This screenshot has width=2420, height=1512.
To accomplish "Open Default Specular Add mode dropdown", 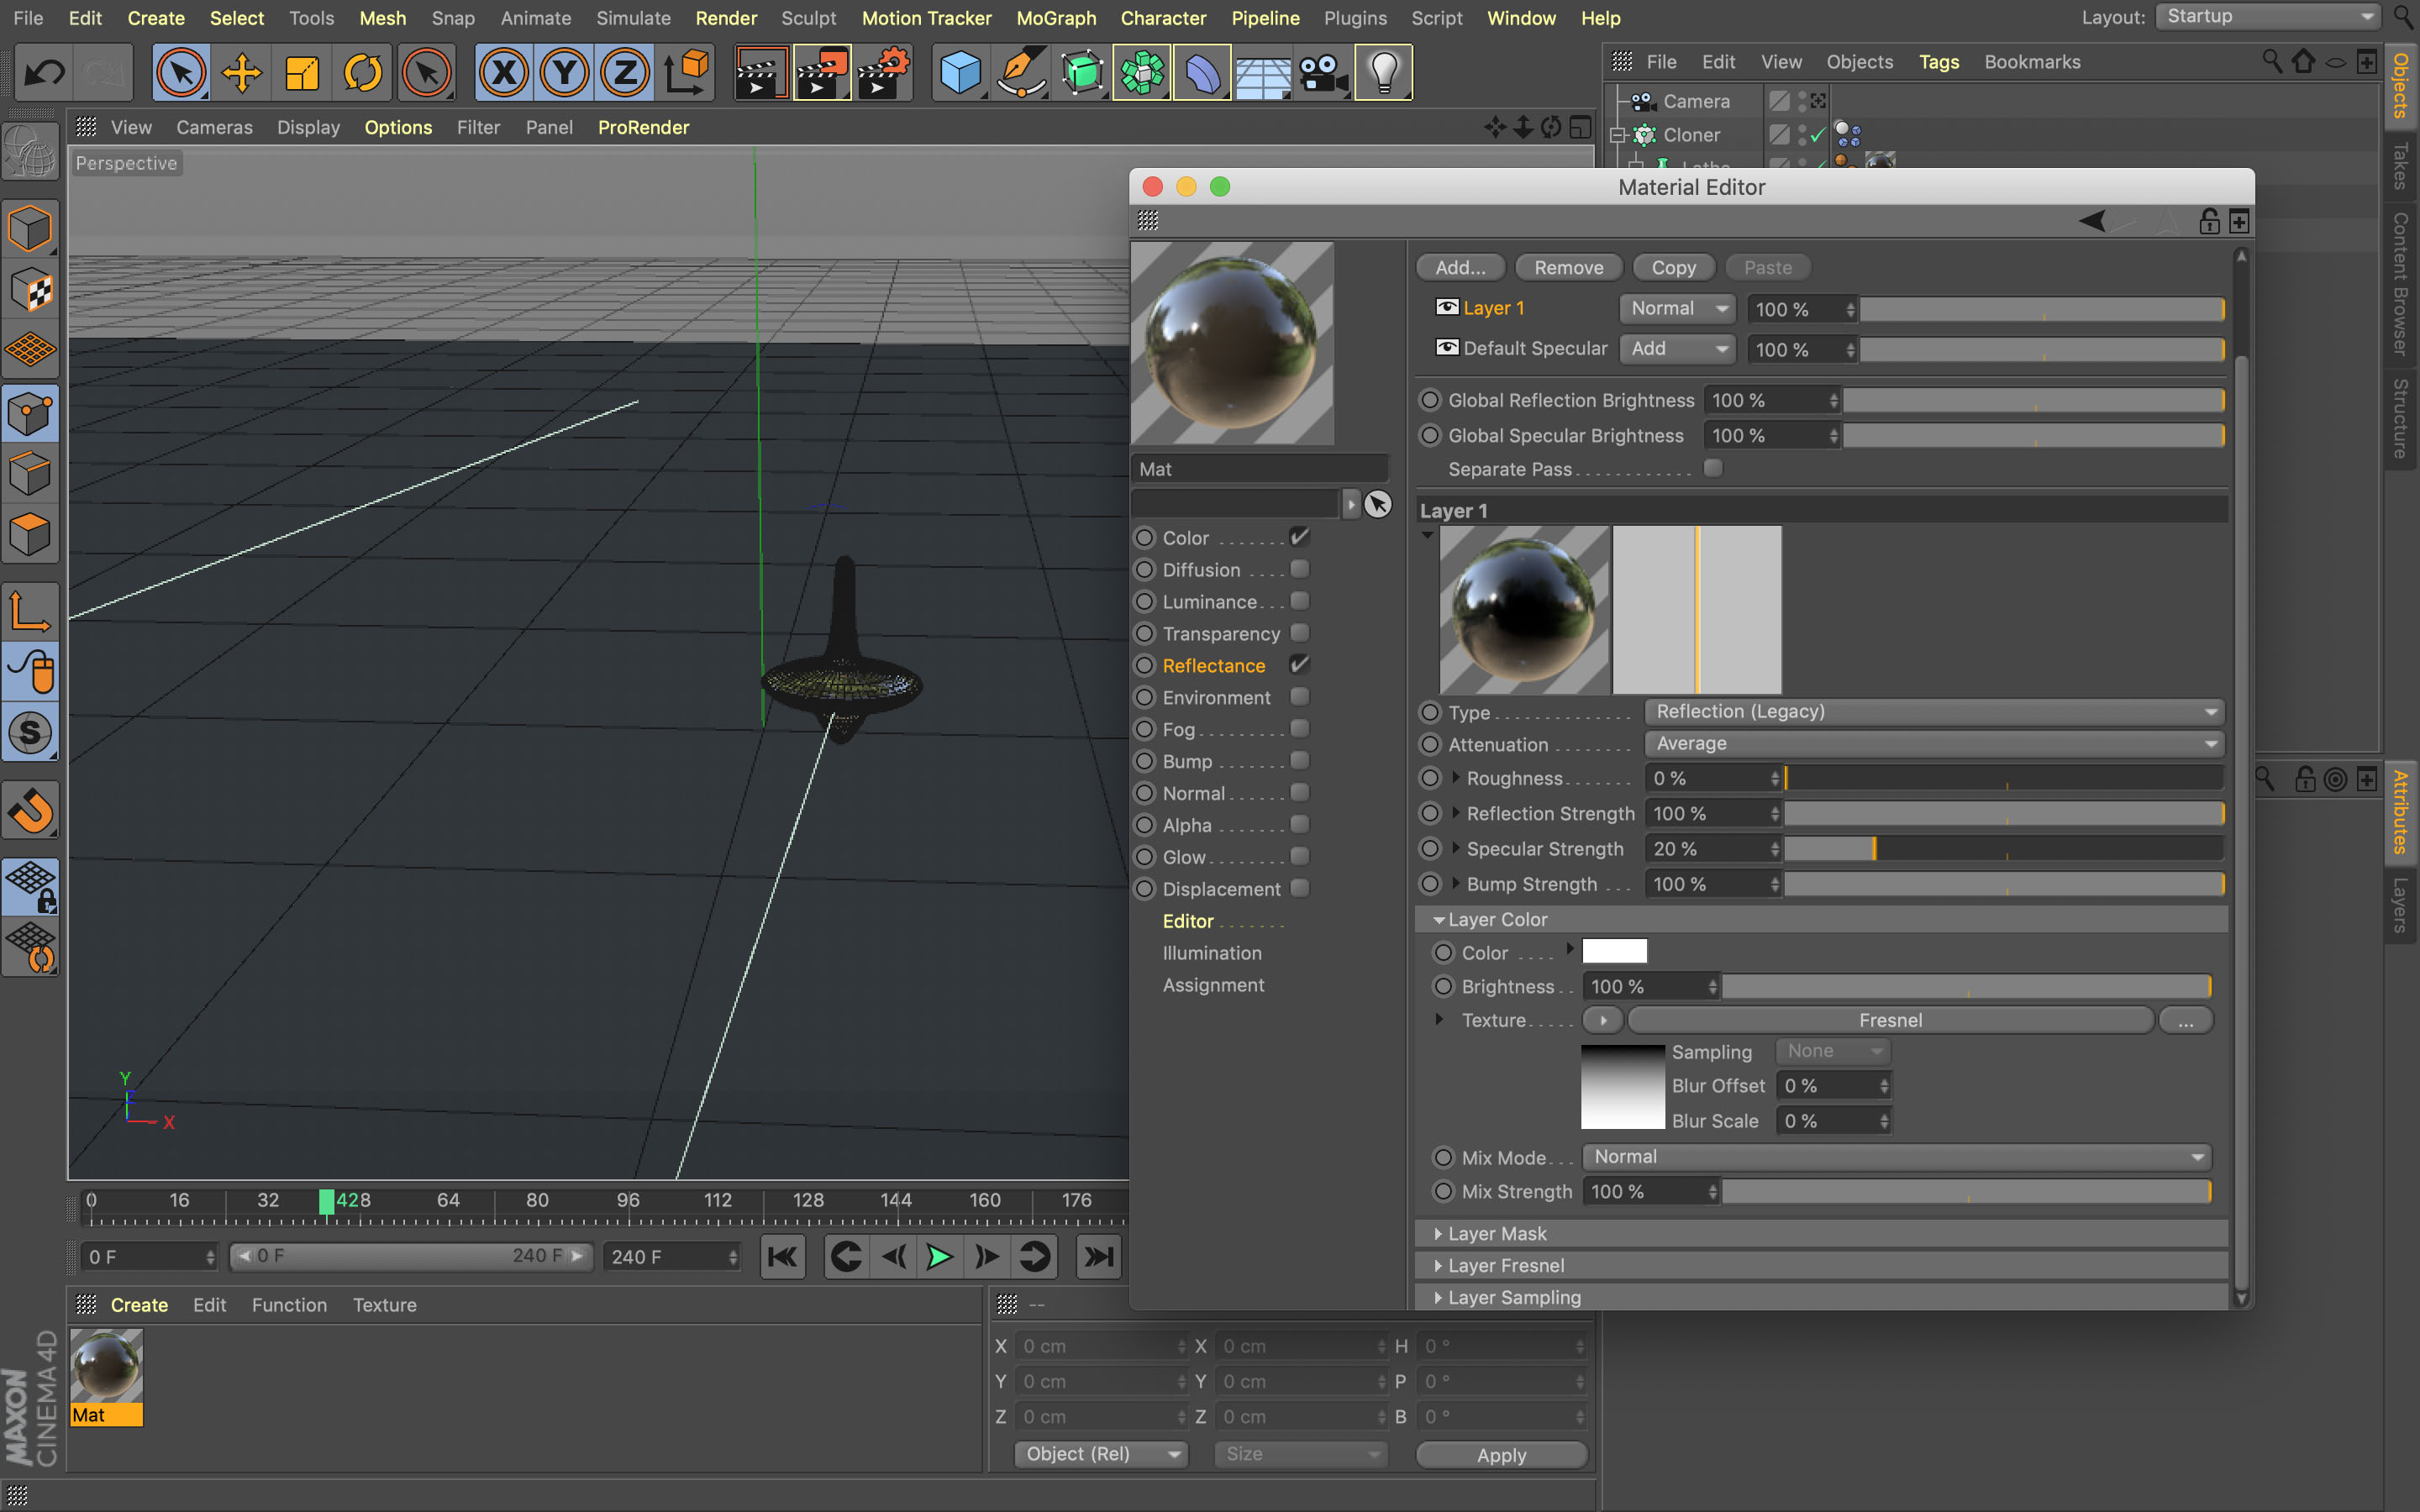I will pos(1677,349).
